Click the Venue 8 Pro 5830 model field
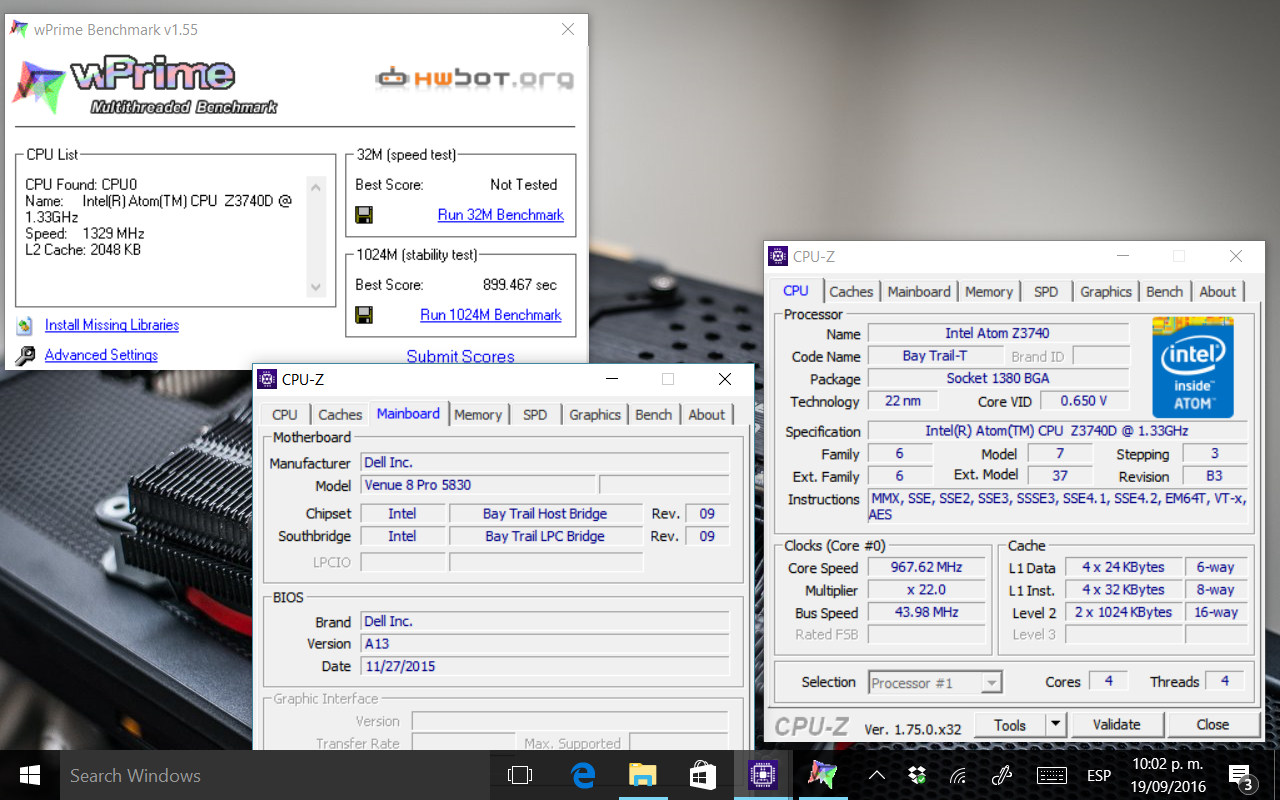Viewport: 1280px width, 800px height. pyautogui.click(x=478, y=485)
